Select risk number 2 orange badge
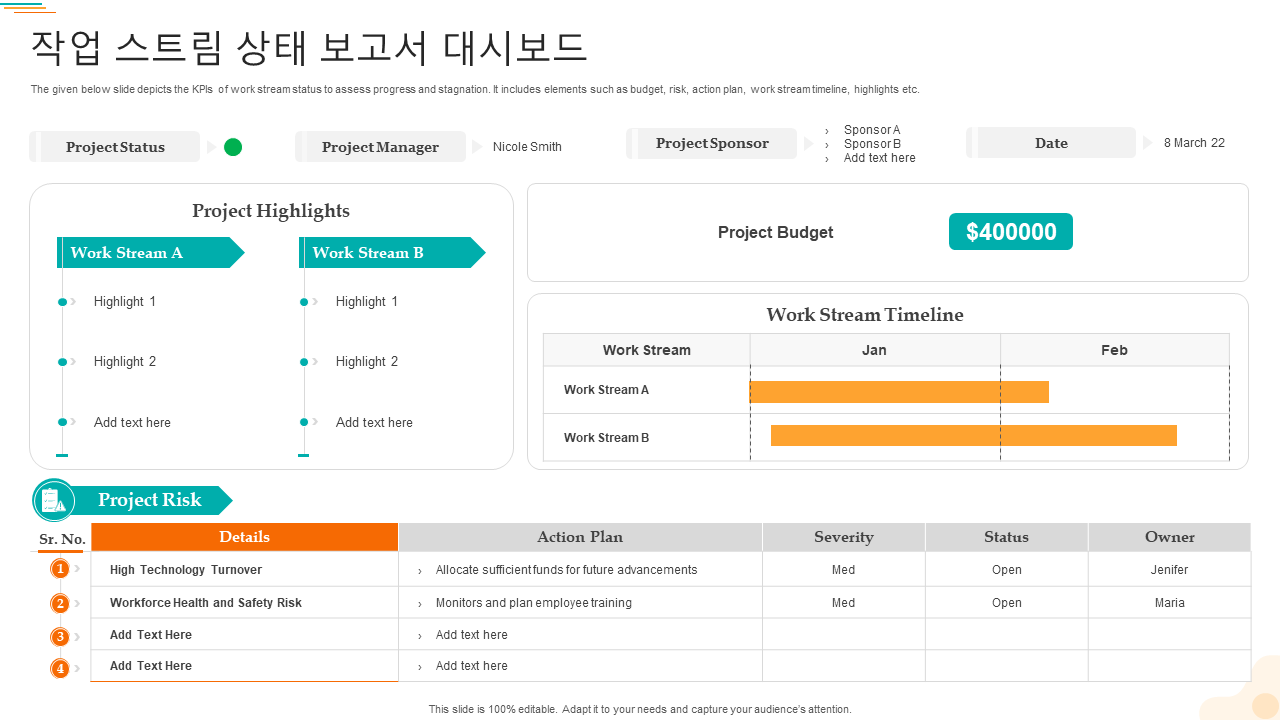The width and height of the screenshot is (1280, 720). click(60, 603)
